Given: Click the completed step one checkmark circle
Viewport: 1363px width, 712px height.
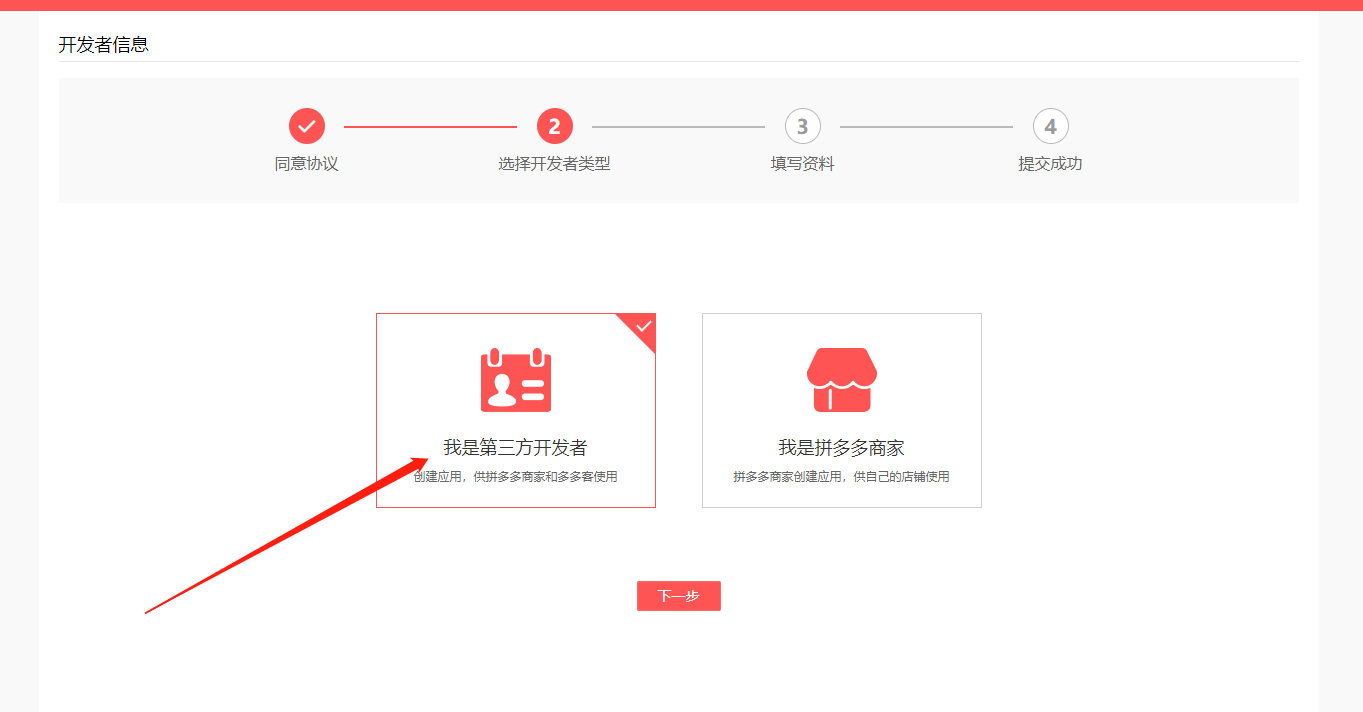Looking at the screenshot, I should [307, 127].
